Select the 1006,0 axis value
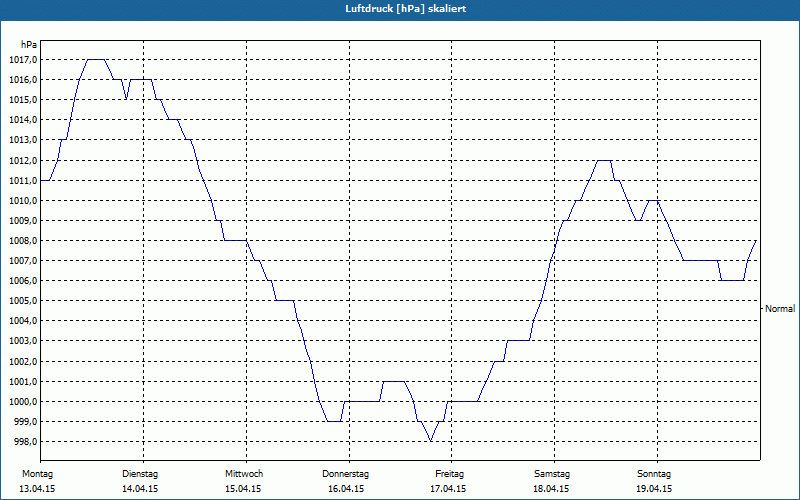 click(23, 281)
